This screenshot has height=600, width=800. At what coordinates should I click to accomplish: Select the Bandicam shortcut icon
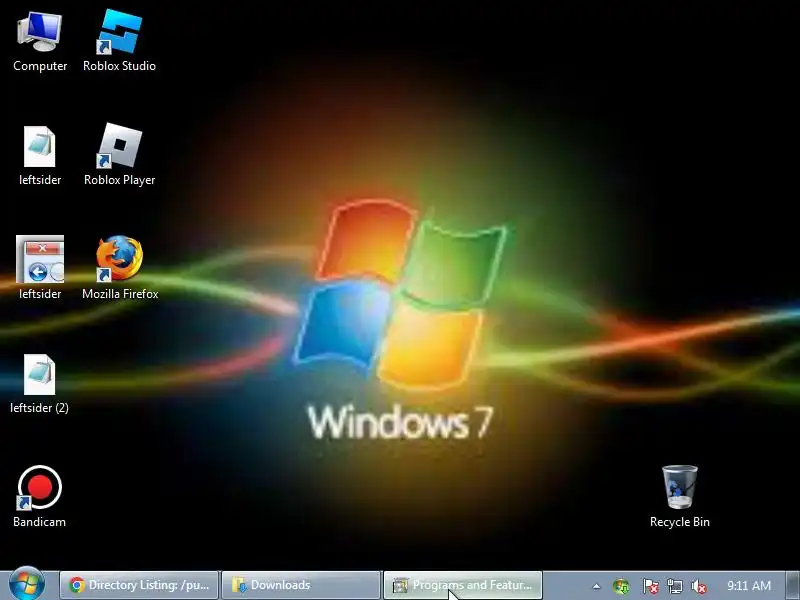39,497
